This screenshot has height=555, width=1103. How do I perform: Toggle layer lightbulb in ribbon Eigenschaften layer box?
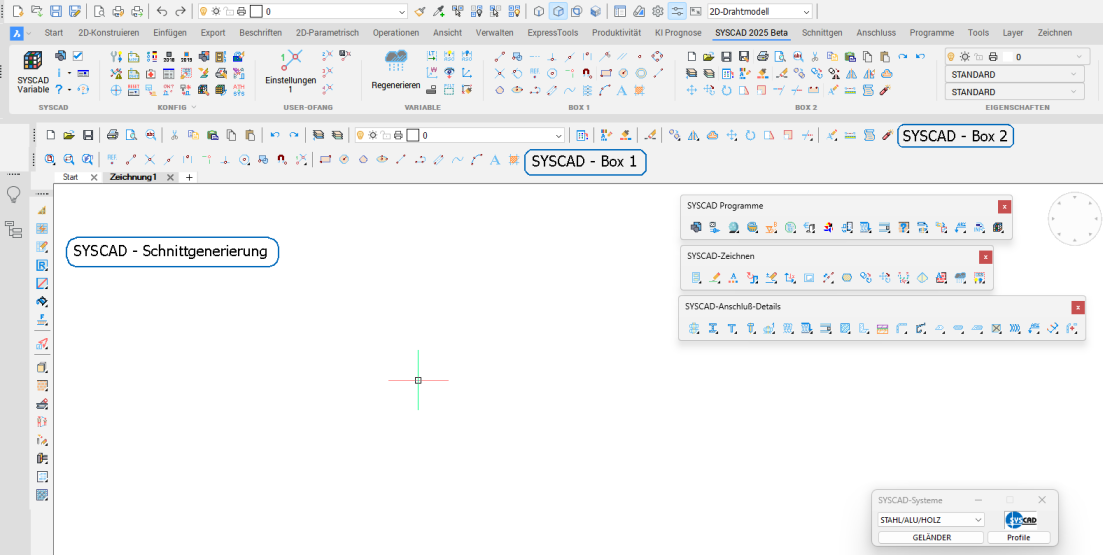pos(952,57)
